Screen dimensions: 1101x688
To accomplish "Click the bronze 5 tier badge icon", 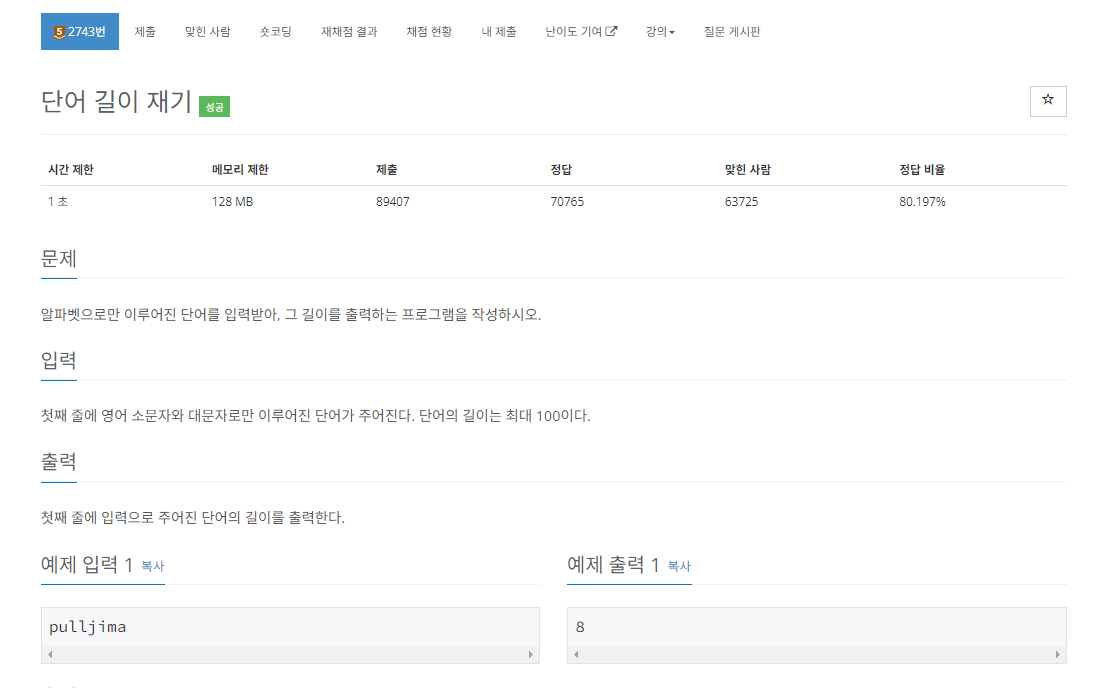I will 59,32.
